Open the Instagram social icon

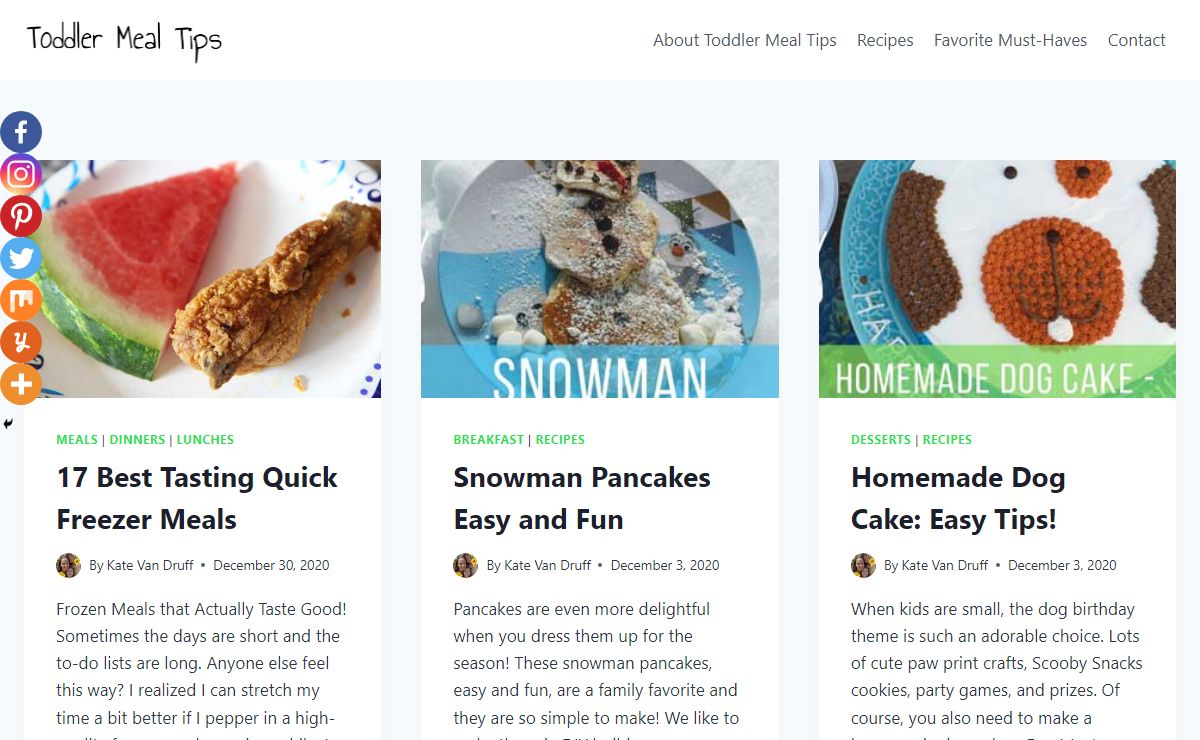[21, 174]
